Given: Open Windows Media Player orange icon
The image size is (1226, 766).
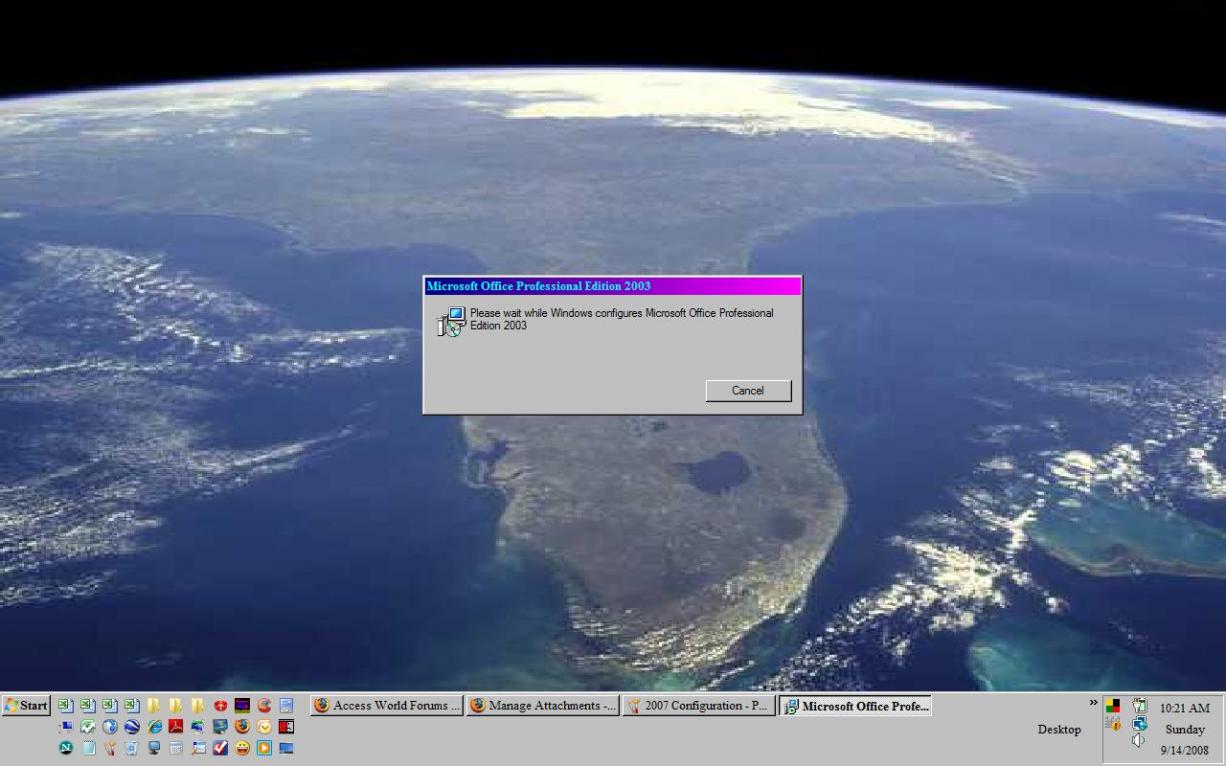Looking at the screenshot, I should pyautogui.click(x=264, y=748).
